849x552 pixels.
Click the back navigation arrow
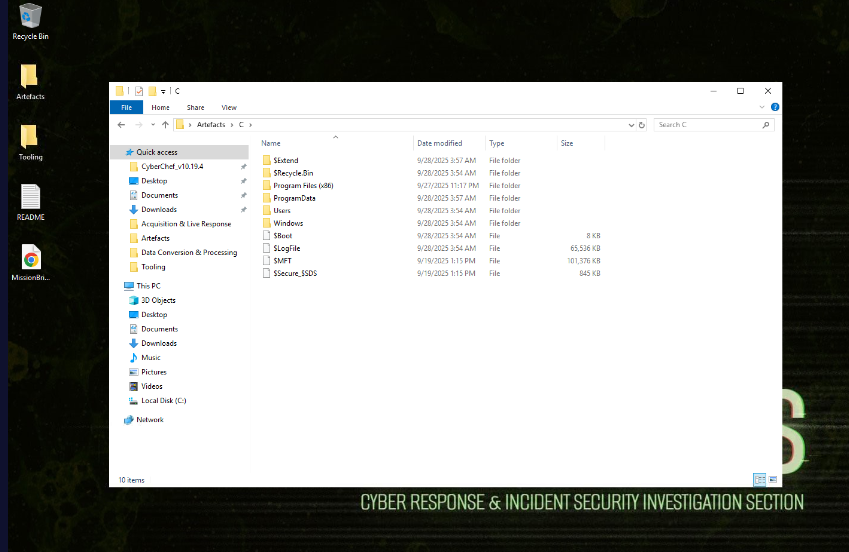tap(122, 125)
